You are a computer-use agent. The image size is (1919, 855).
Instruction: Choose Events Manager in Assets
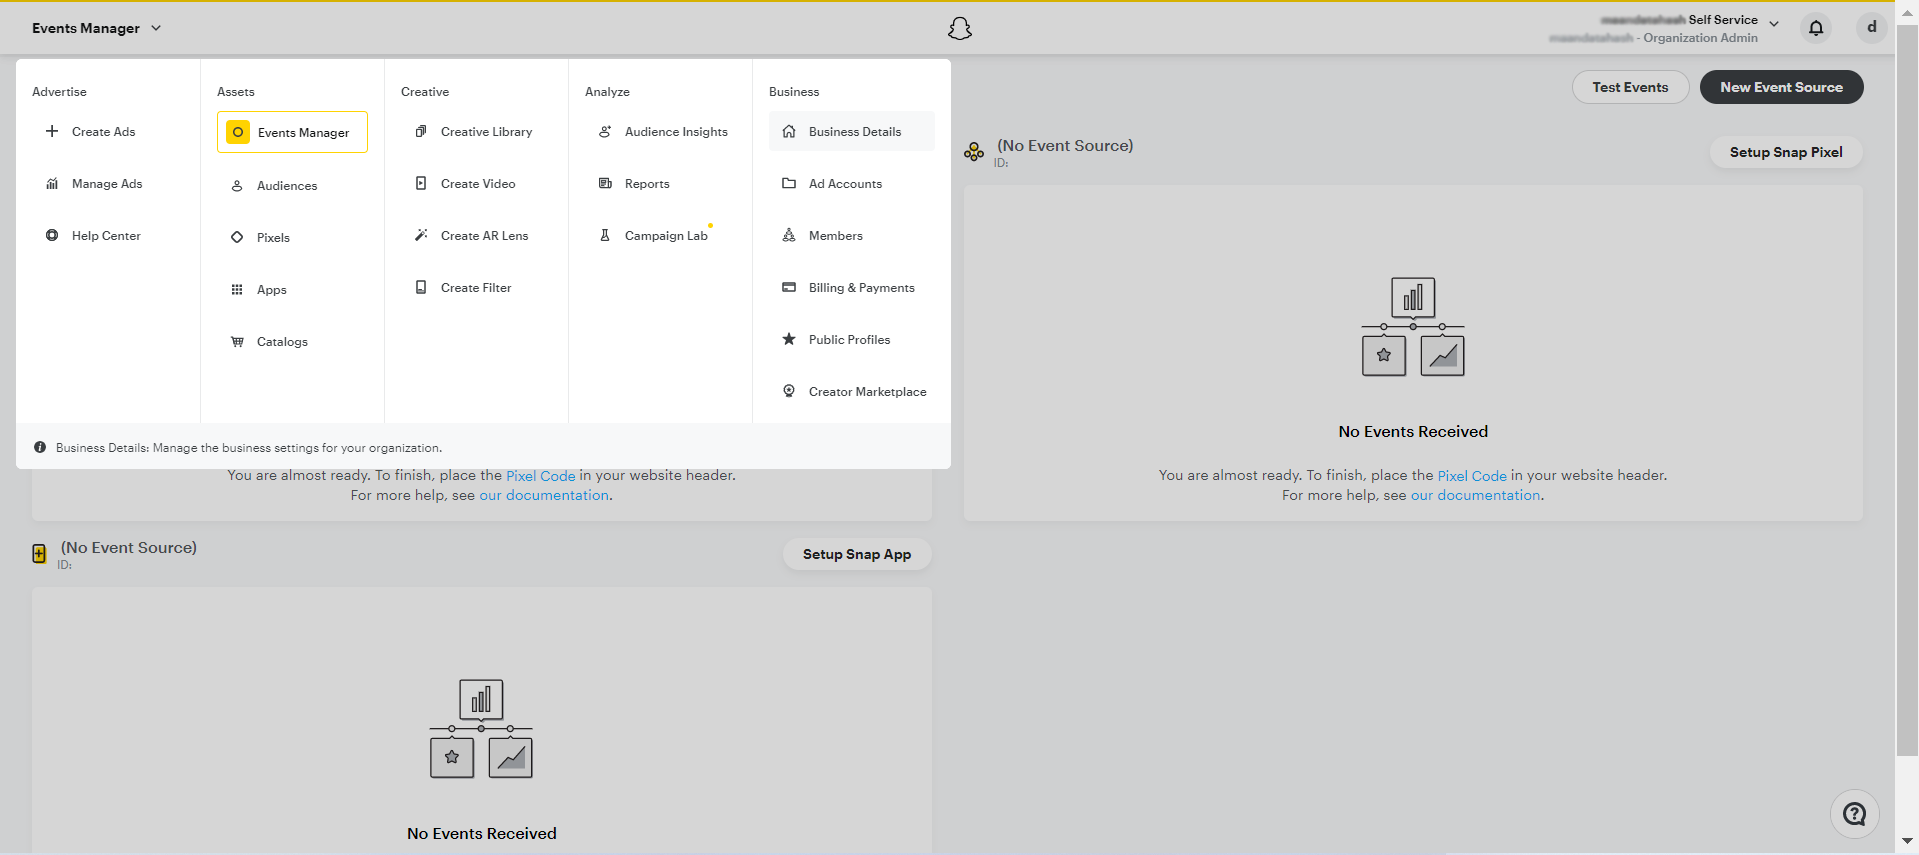pos(292,132)
